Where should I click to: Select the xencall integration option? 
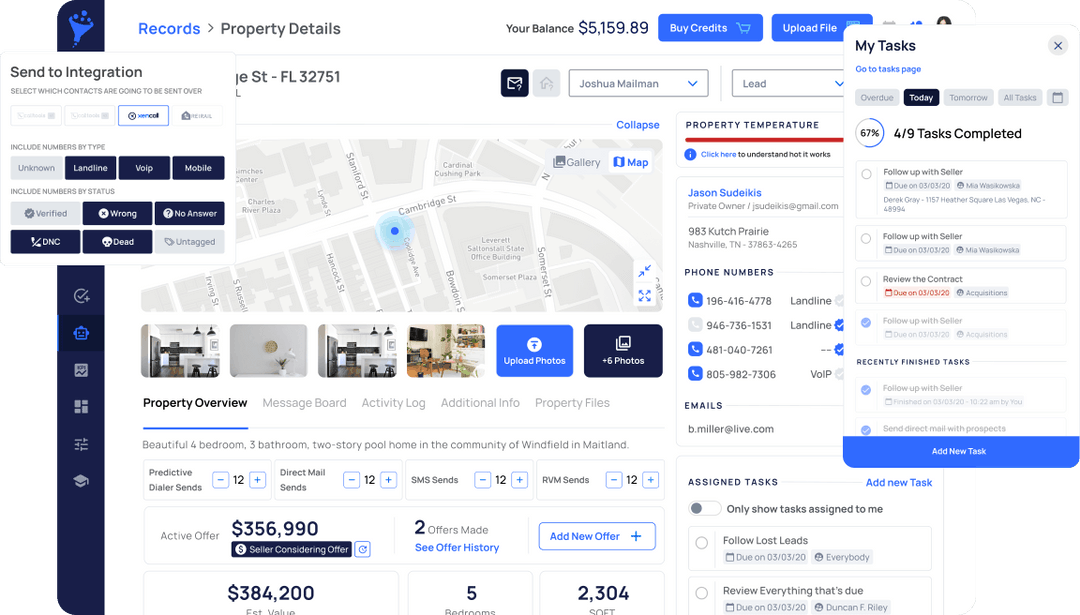coord(143,116)
